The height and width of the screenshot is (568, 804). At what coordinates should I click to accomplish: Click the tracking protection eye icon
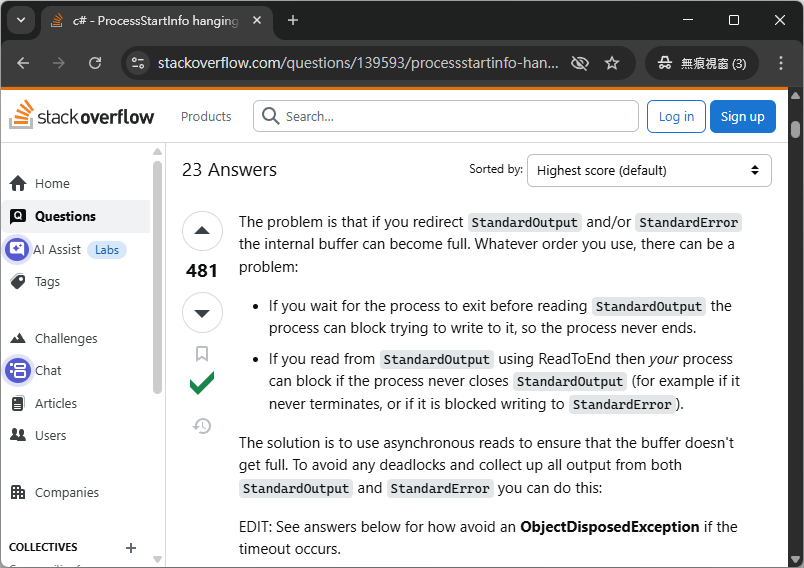coord(579,63)
